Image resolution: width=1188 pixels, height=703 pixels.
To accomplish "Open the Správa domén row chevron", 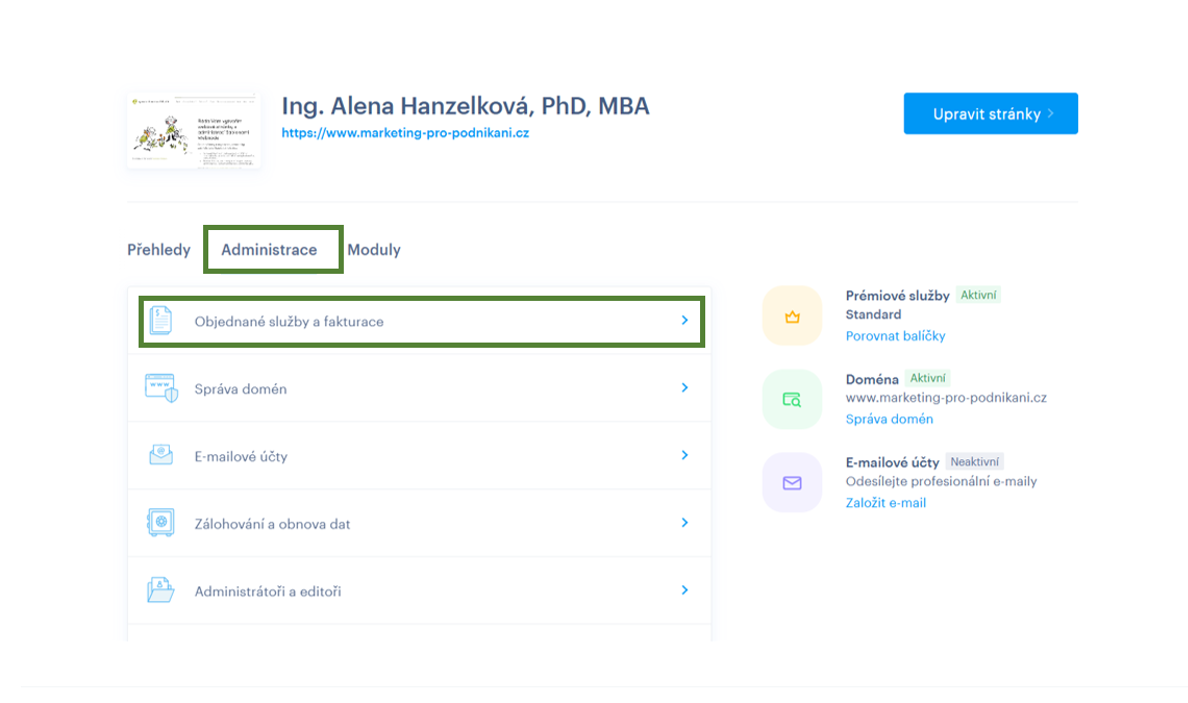I will click(684, 388).
